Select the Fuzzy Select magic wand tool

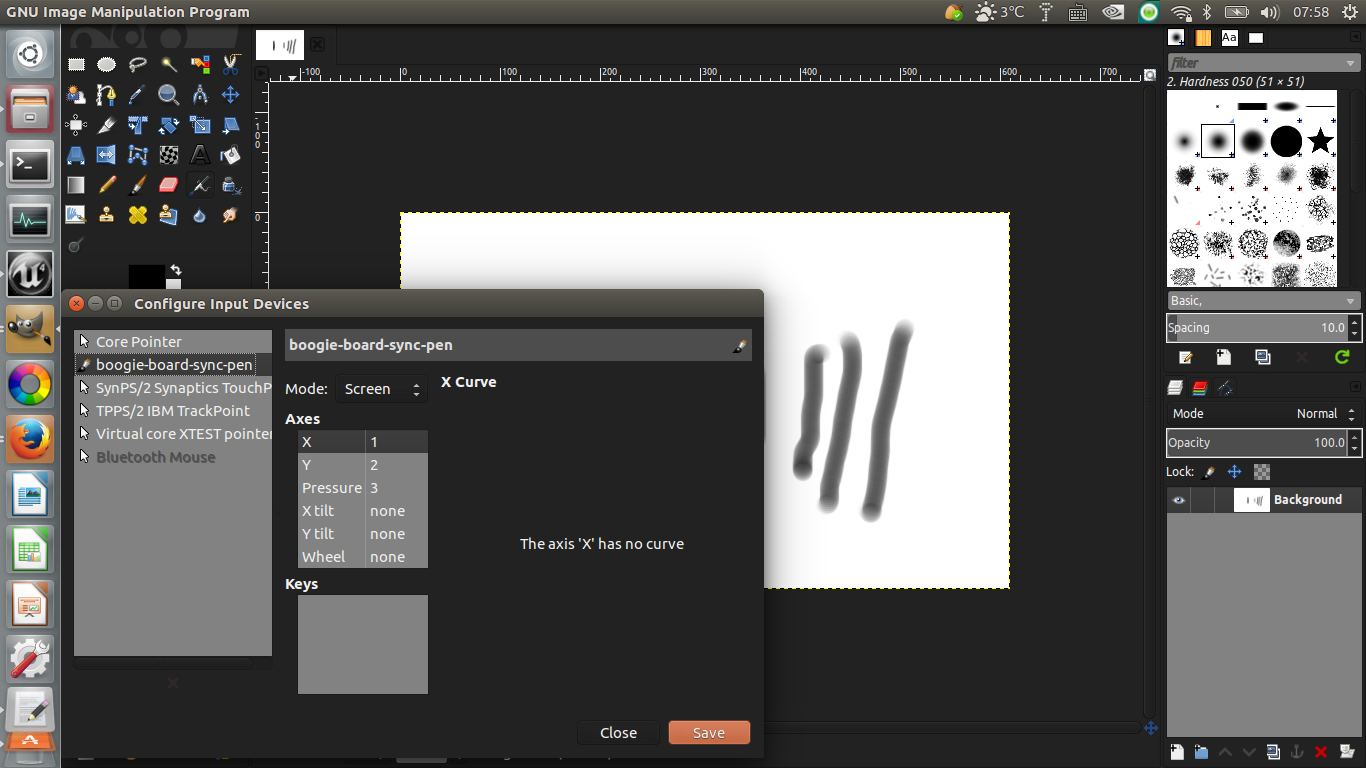169,65
